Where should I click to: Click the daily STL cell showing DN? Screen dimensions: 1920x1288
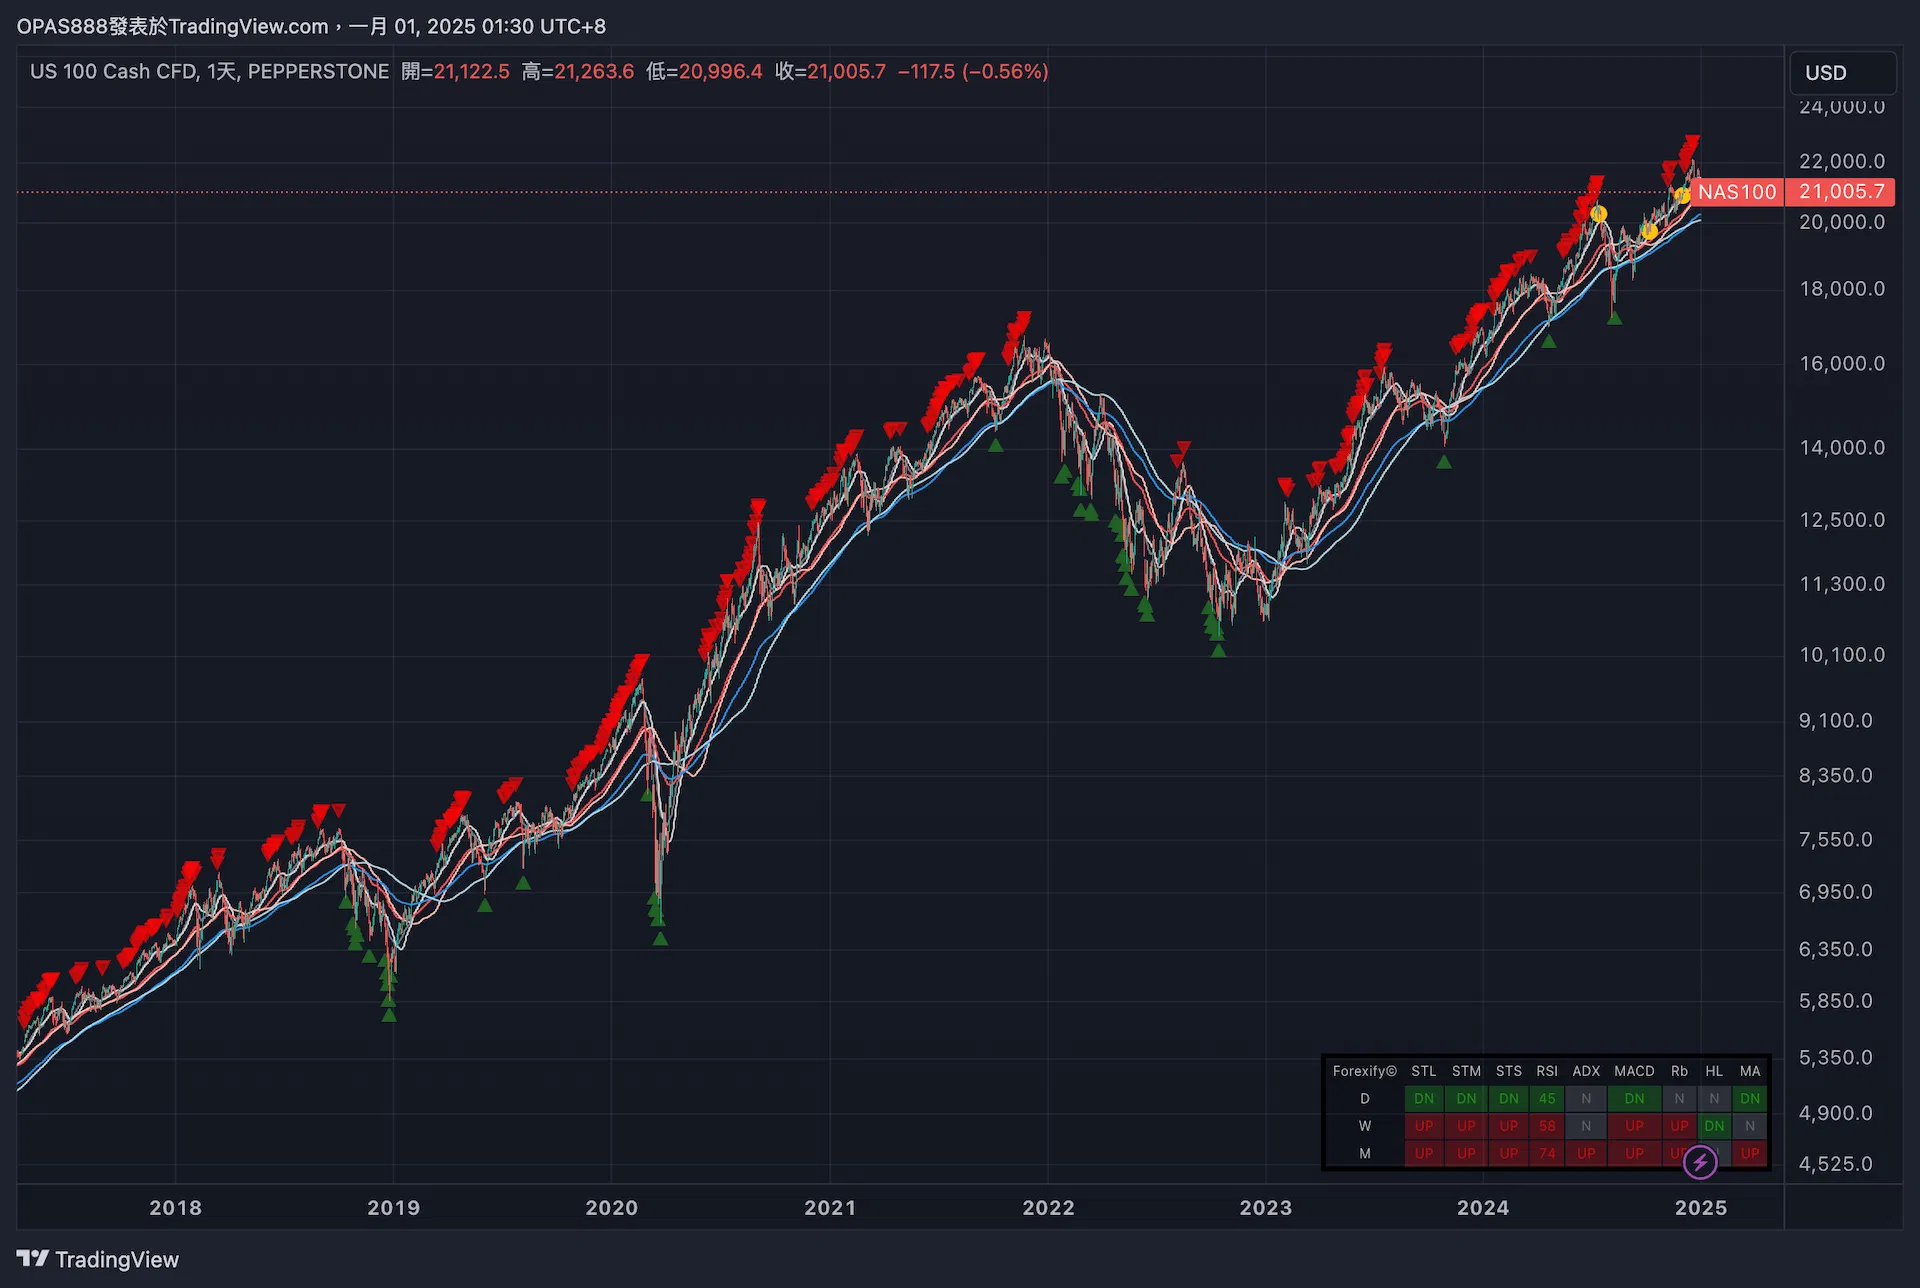(1424, 1099)
